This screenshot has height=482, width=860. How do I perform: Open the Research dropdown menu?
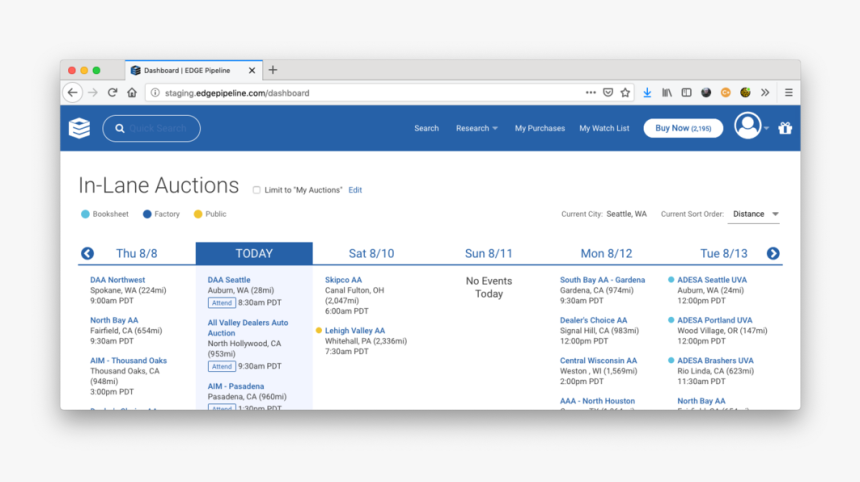[x=477, y=128]
